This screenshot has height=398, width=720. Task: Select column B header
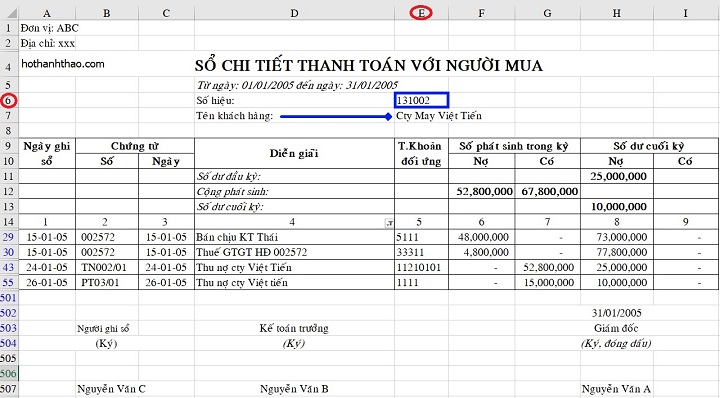pos(107,13)
